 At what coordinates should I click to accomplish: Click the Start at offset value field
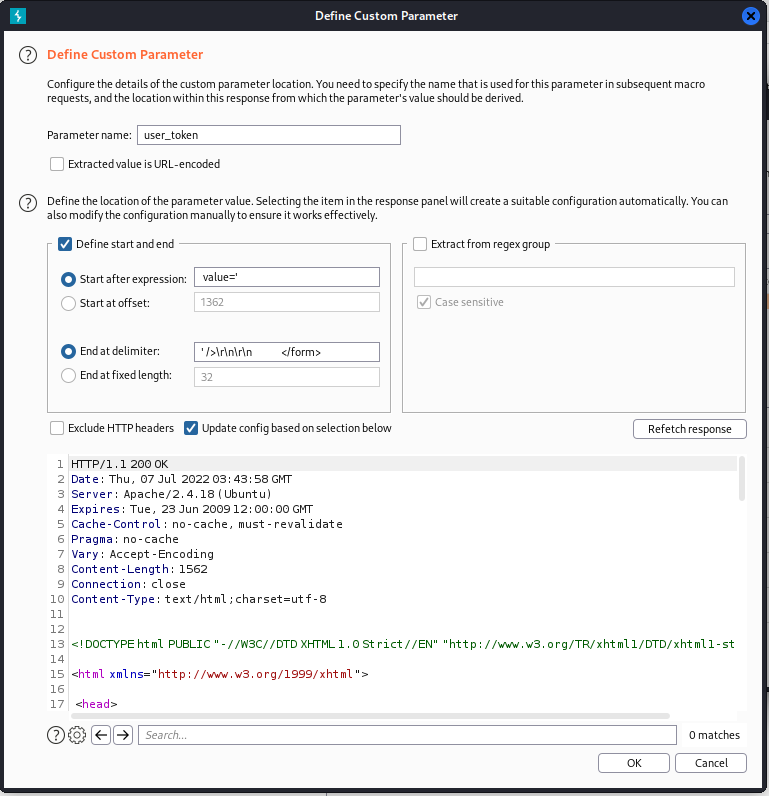(x=287, y=302)
